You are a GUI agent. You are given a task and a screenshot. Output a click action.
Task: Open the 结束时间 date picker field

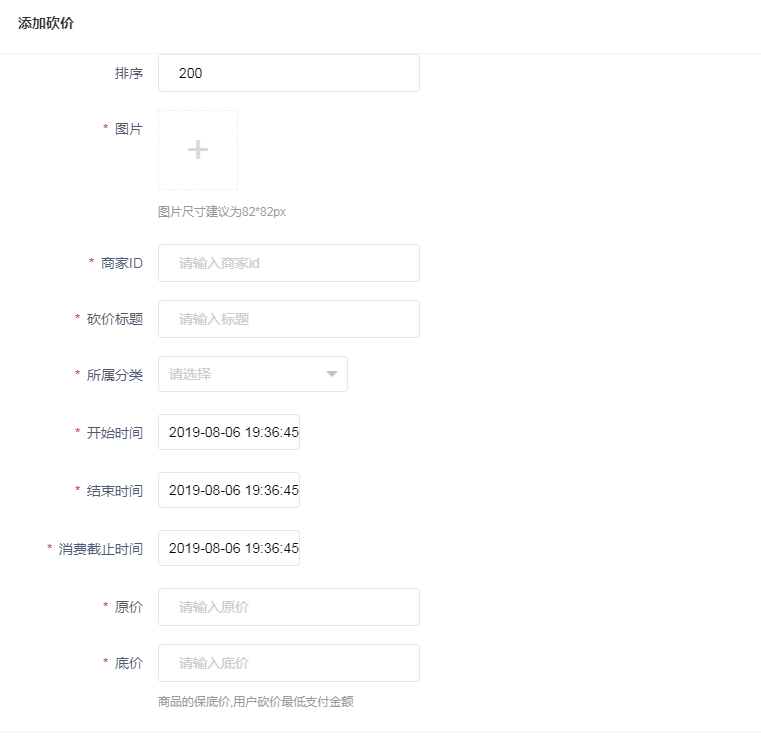[x=229, y=491]
